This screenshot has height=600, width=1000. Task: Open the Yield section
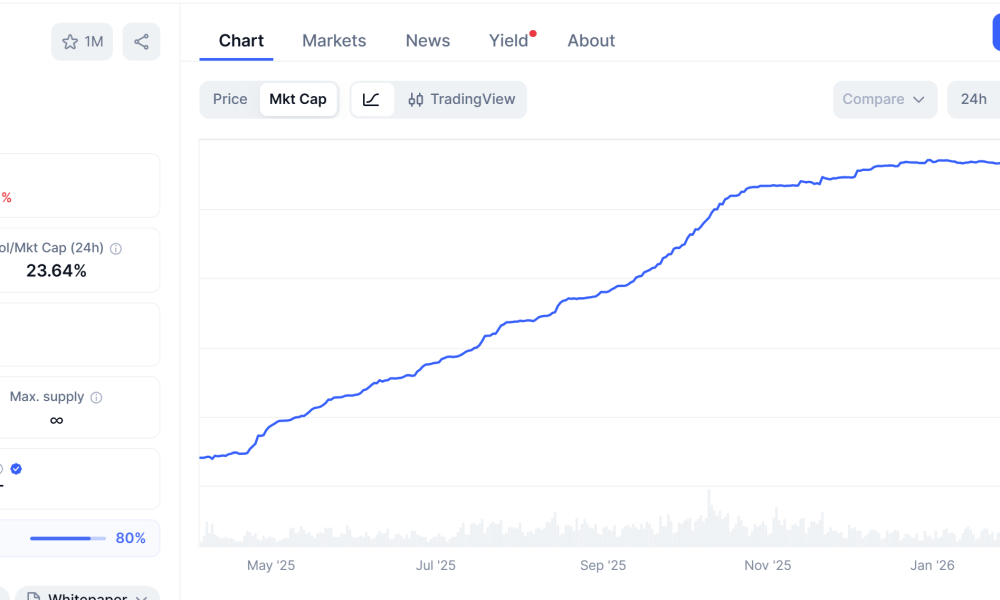507,40
